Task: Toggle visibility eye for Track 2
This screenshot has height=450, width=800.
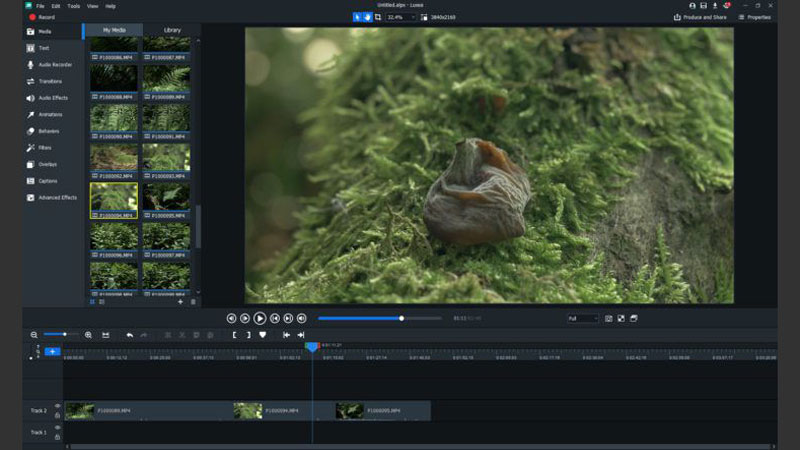Action: (x=57, y=406)
